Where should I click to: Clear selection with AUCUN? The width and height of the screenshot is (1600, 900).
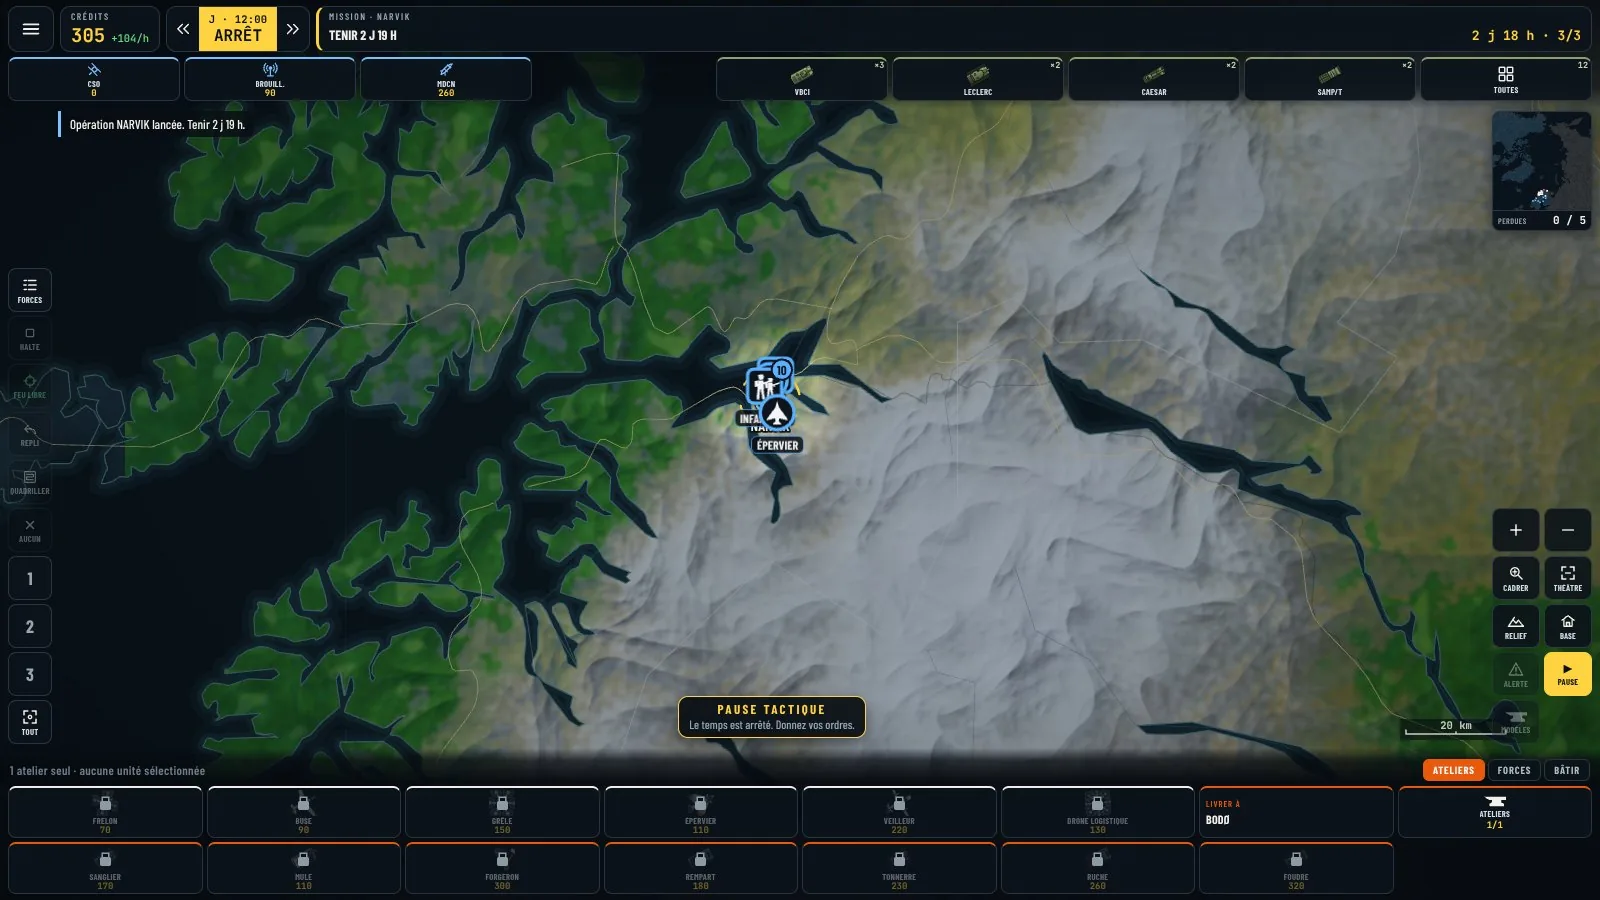[x=30, y=530]
